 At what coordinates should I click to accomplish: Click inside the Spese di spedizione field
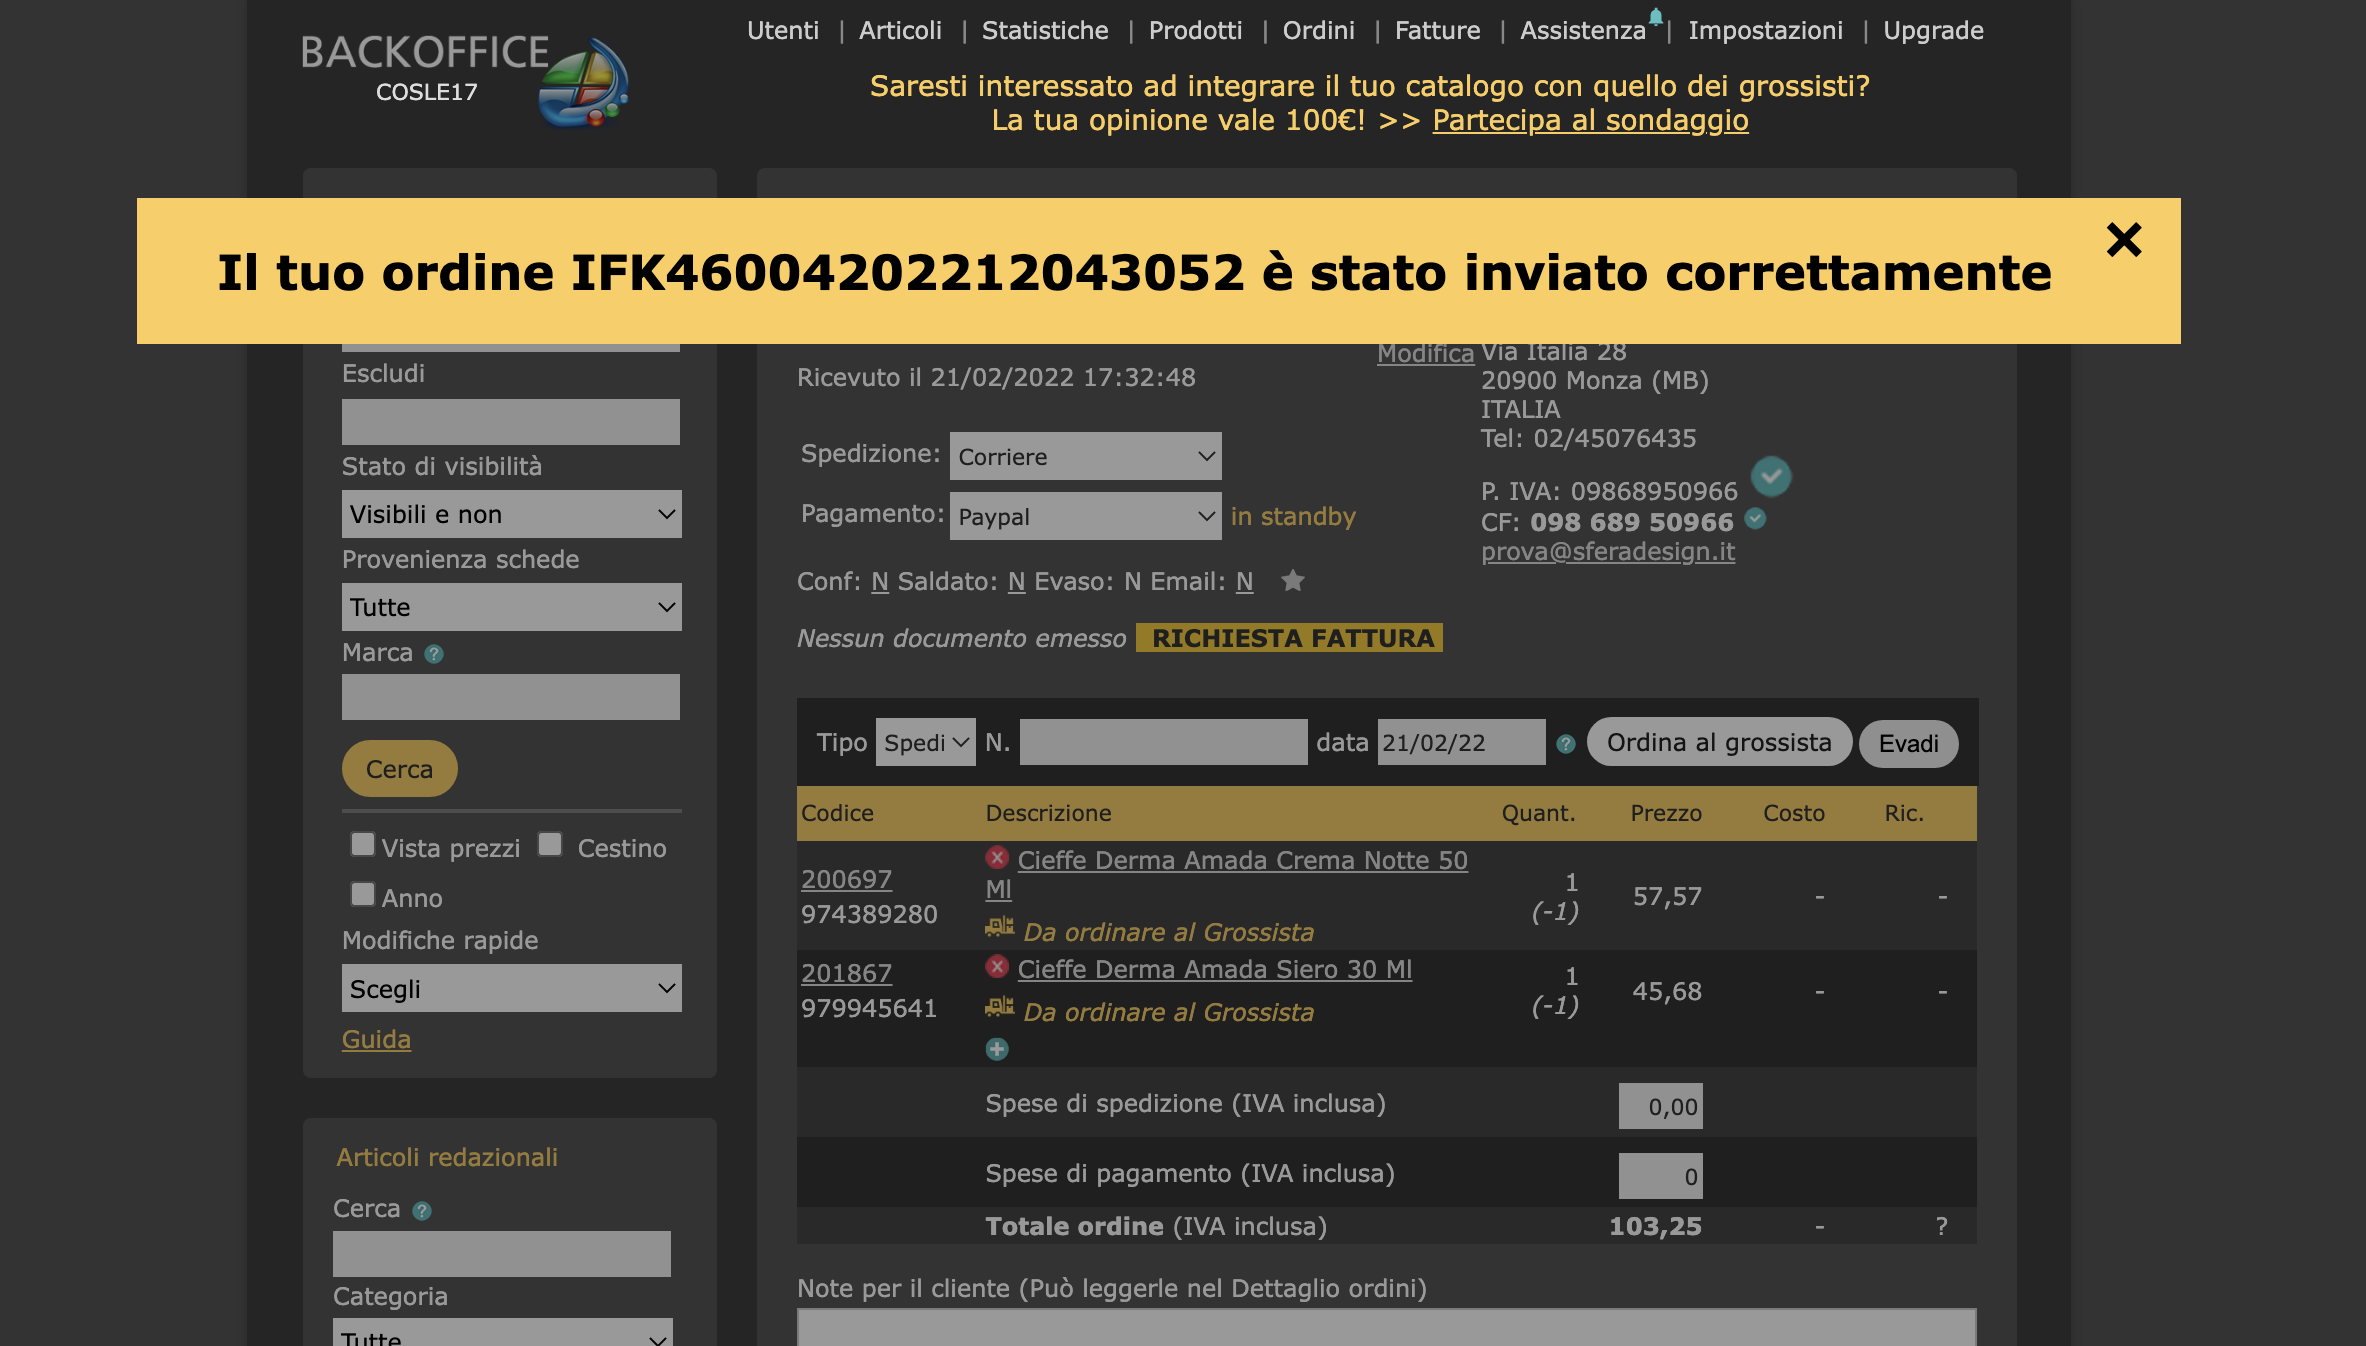point(1660,1106)
